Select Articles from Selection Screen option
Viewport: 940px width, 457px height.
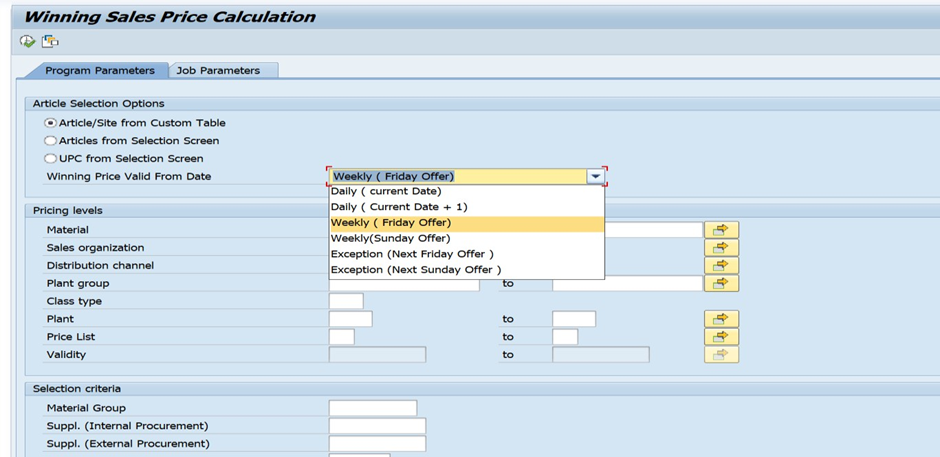point(51,141)
